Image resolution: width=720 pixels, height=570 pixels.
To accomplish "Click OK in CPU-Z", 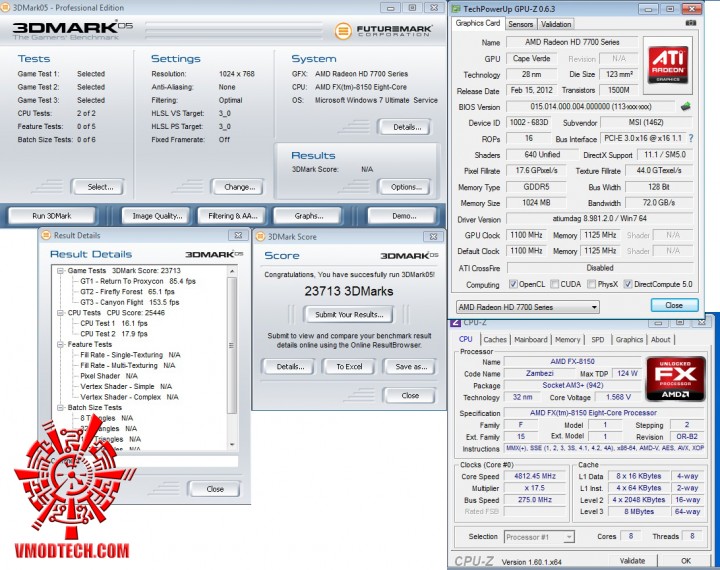I will 686,561.
